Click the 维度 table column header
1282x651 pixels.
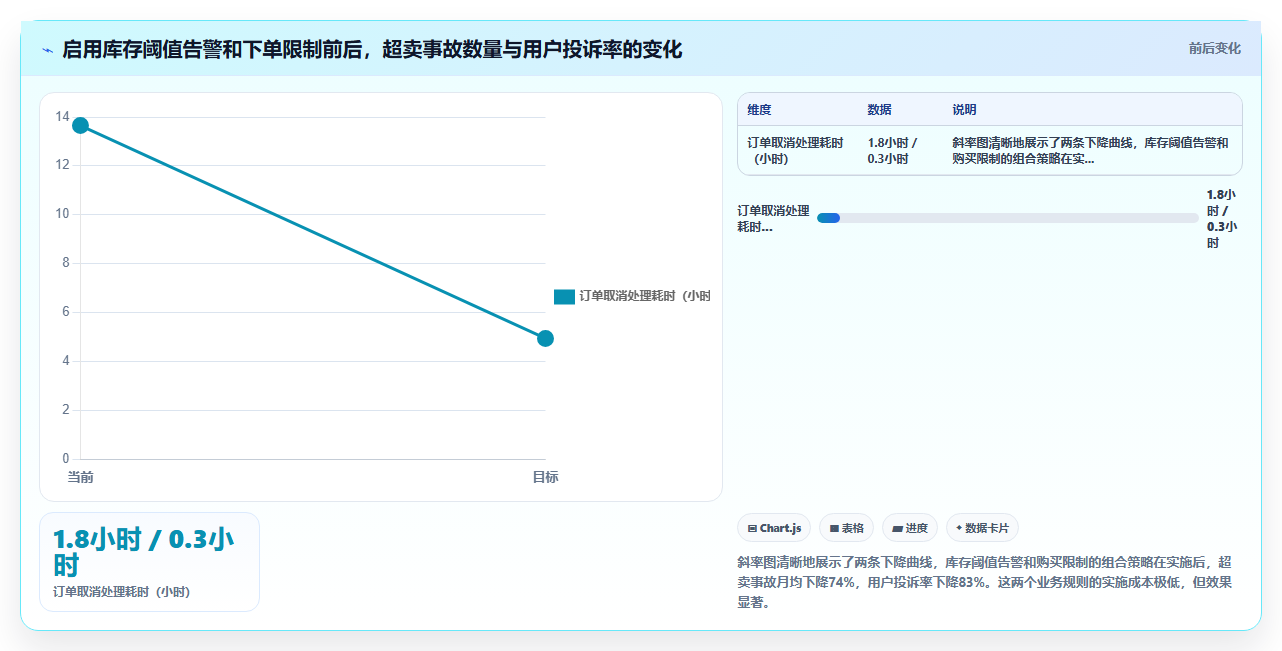click(759, 110)
